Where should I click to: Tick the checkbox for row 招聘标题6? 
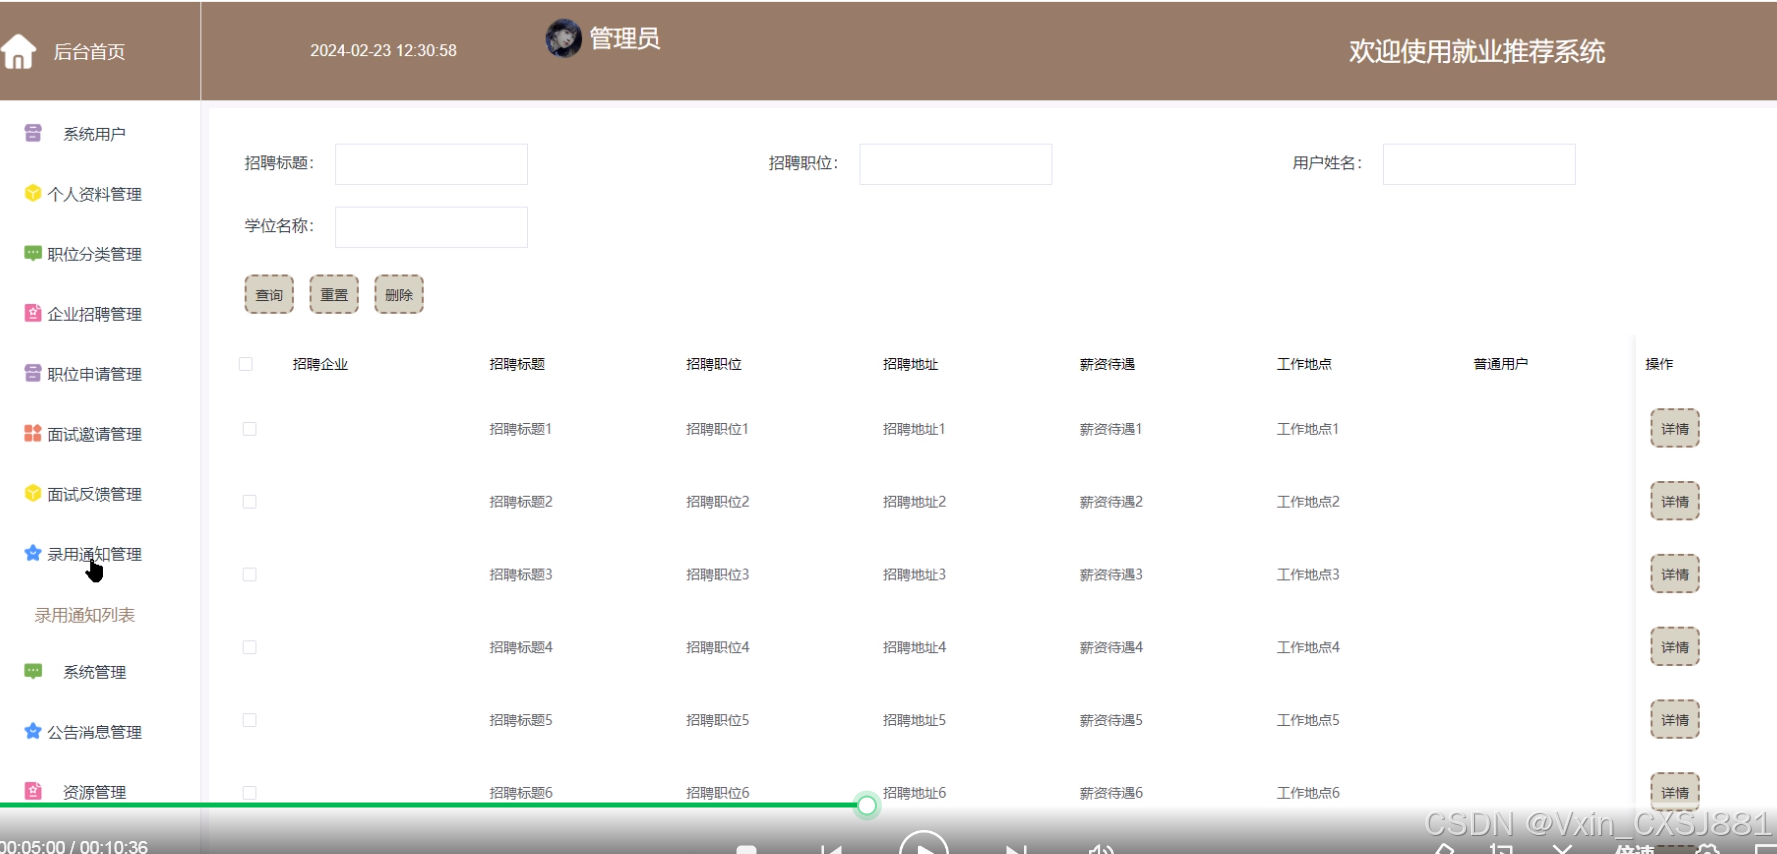pyautogui.click(x=250, y=793)
